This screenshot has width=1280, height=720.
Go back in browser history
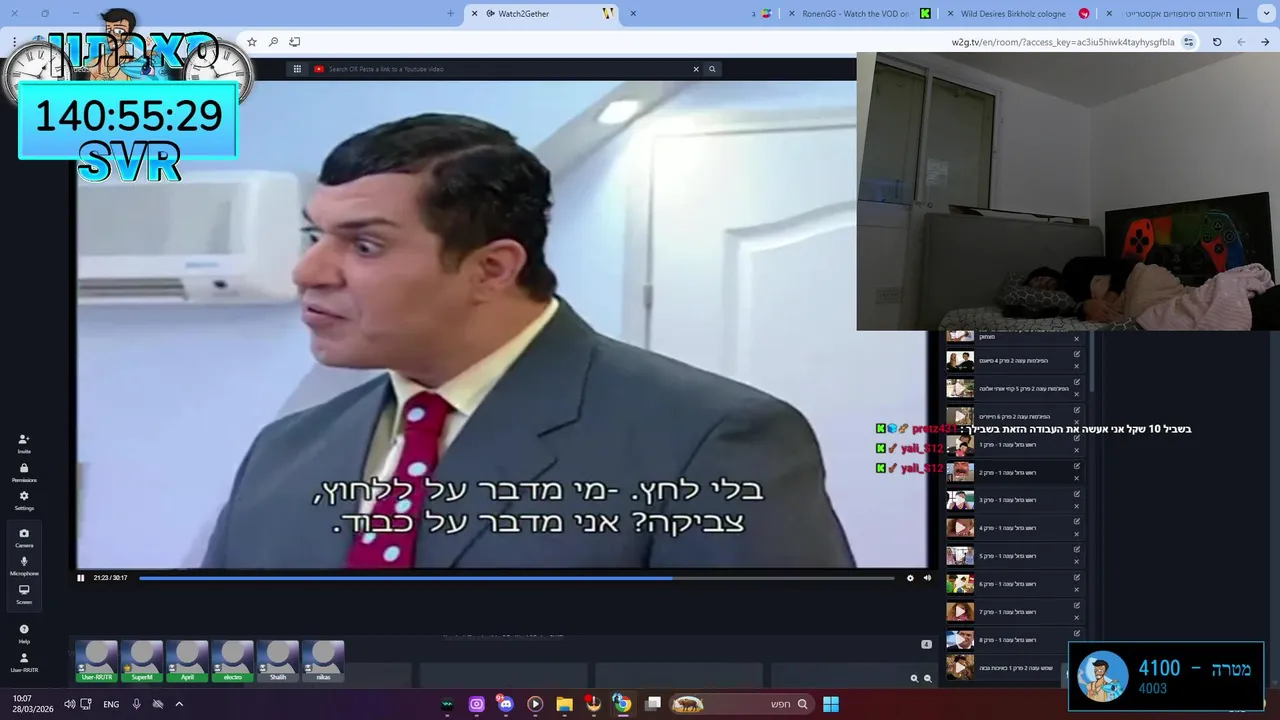[1265, 42]
